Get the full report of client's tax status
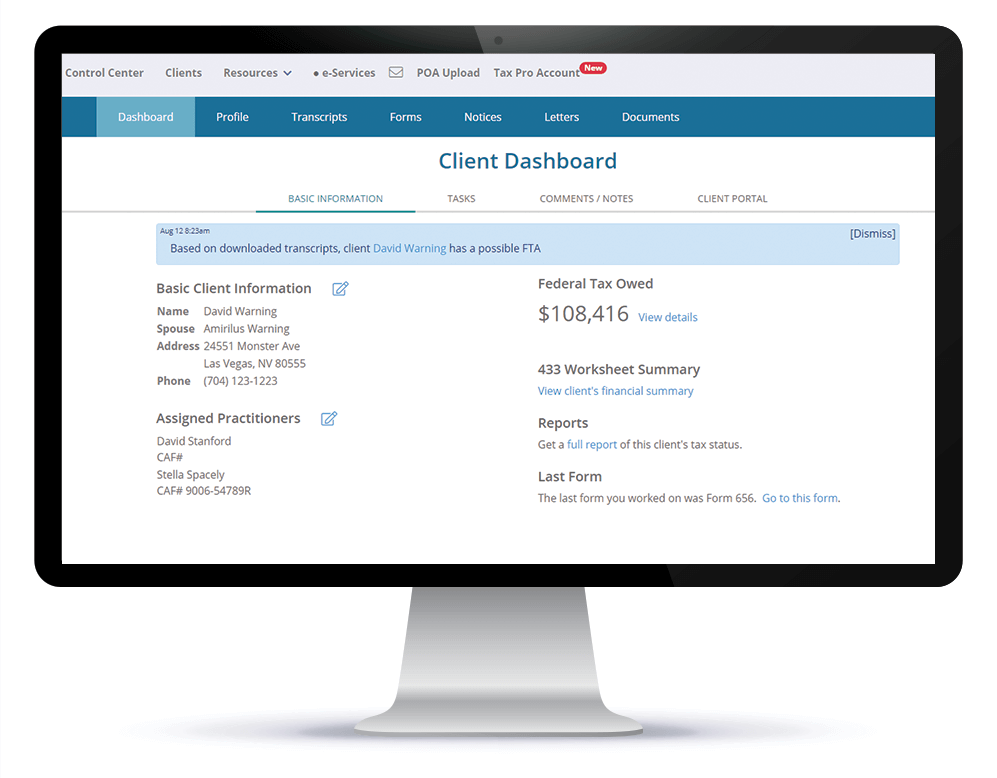The image size is (997, 778). point(593,443)
